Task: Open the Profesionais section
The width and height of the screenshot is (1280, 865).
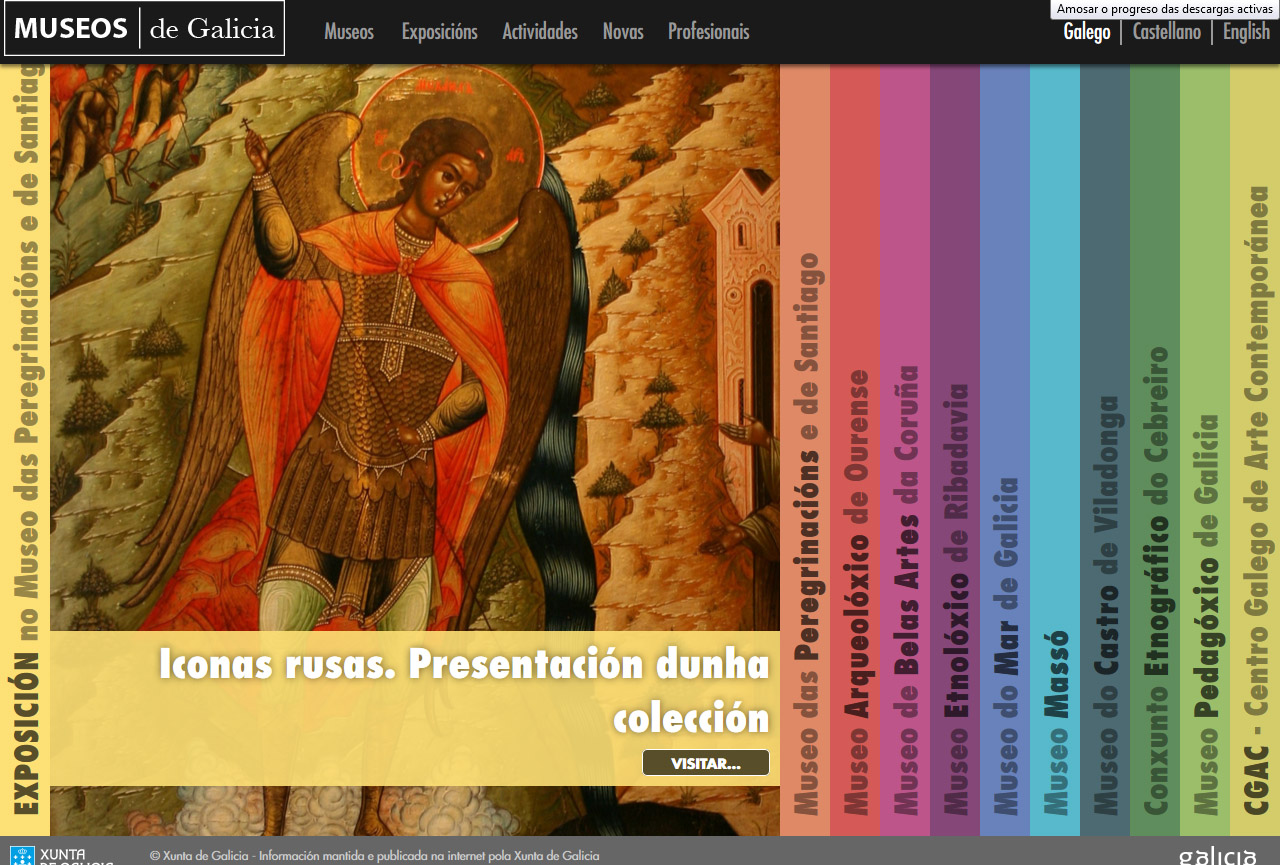Action: (709, 32)
